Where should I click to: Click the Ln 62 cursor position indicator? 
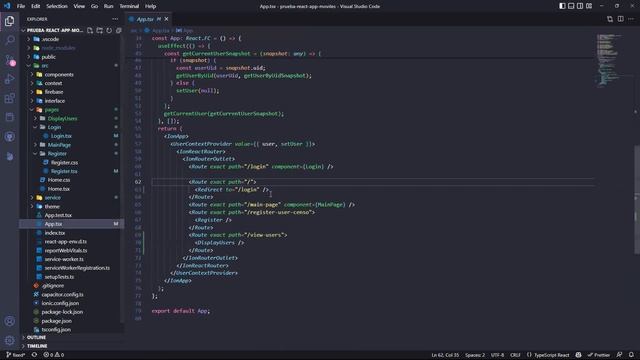pos(445,355)
